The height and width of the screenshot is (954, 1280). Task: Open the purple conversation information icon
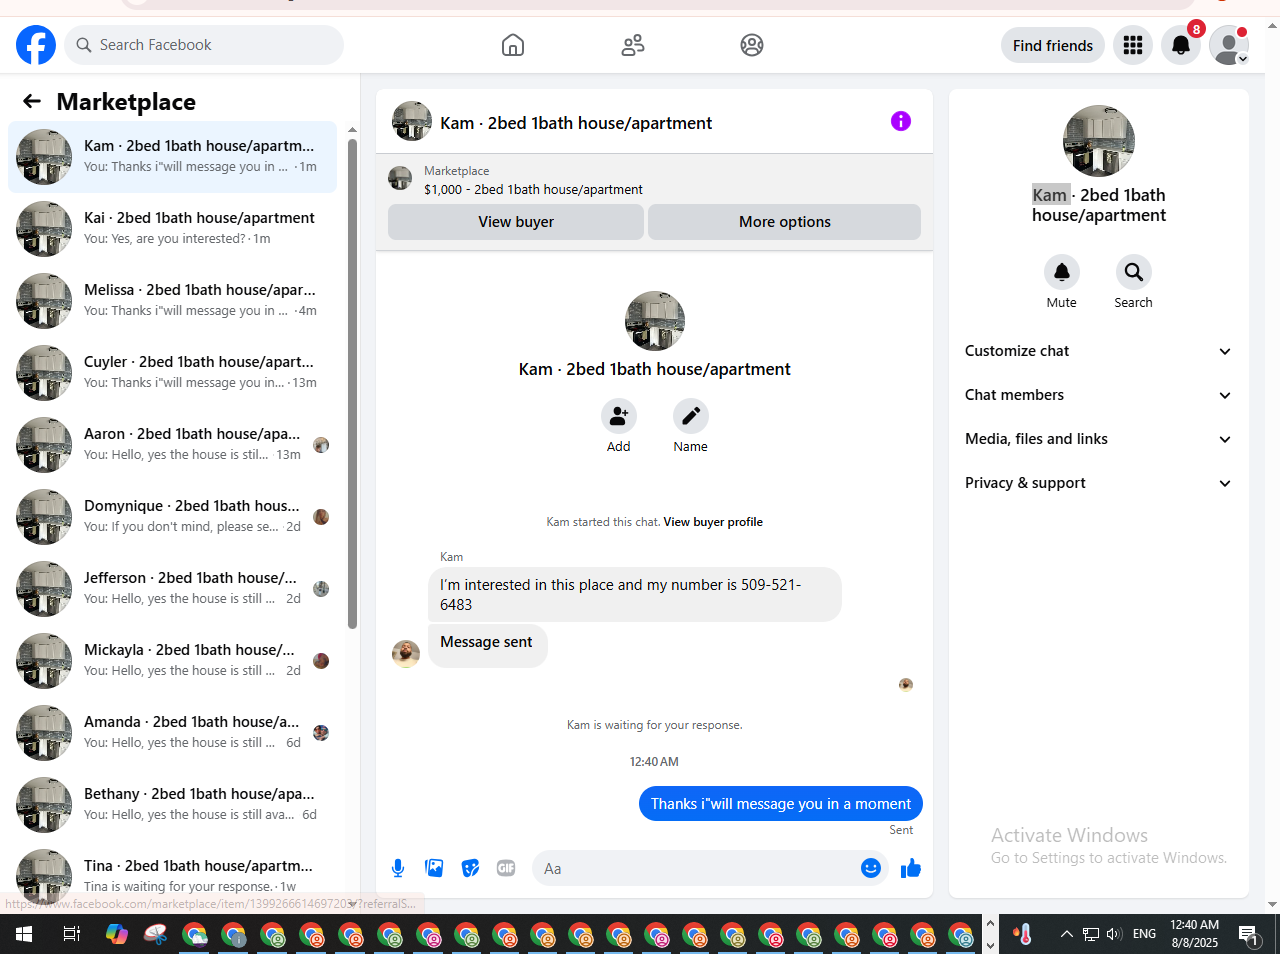(x=901, y=121)
